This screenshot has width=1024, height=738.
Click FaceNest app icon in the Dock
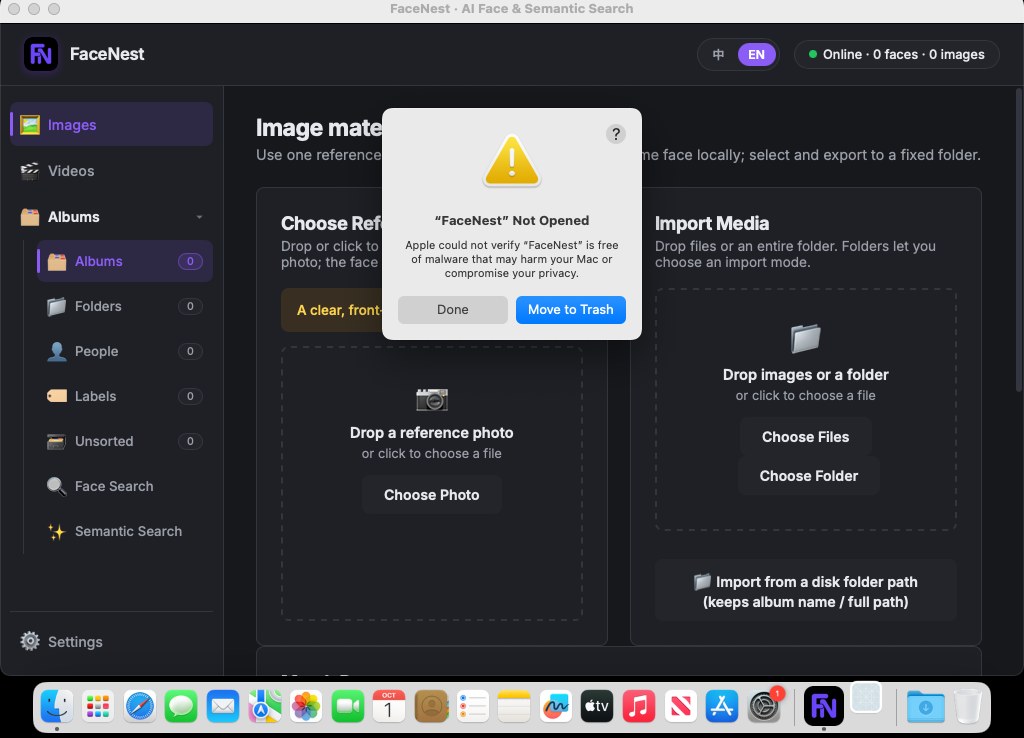tap(824, 706)
